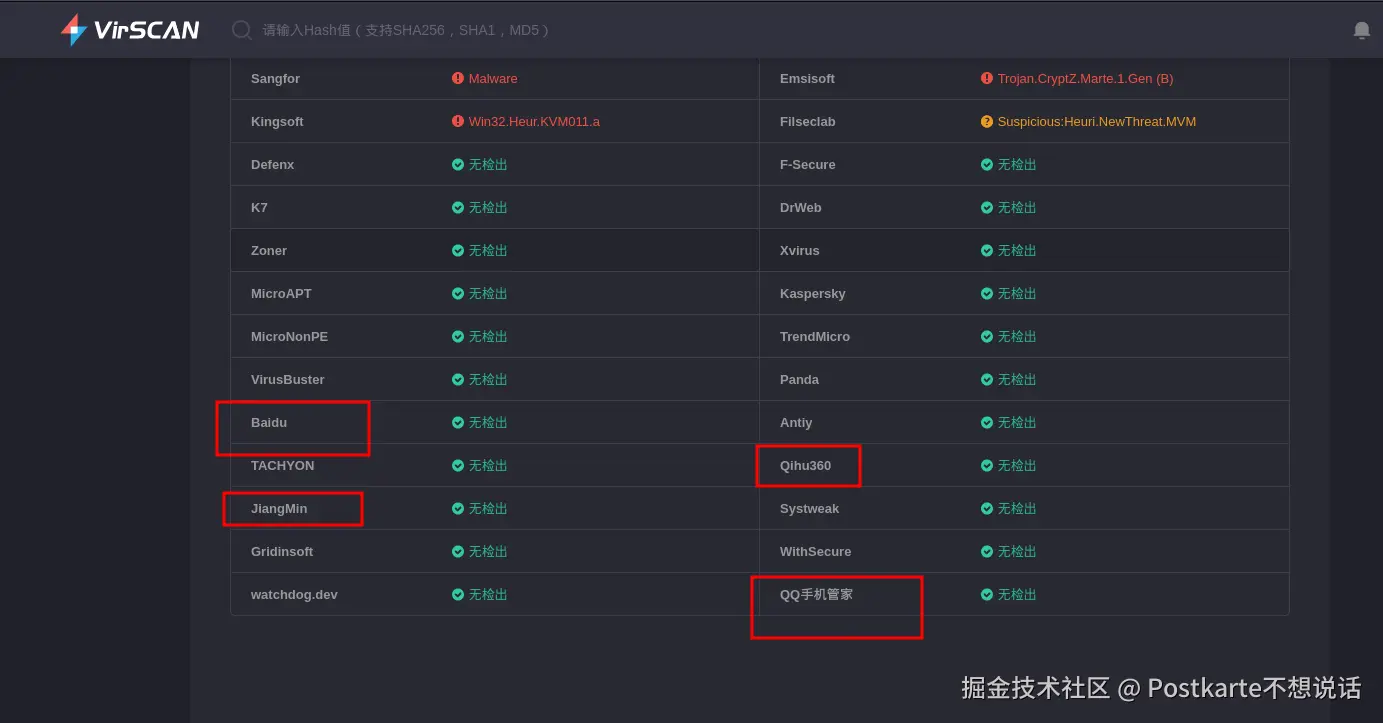
Task: Click the green check icon in watchdog.dev row
Action: [457, 594]
